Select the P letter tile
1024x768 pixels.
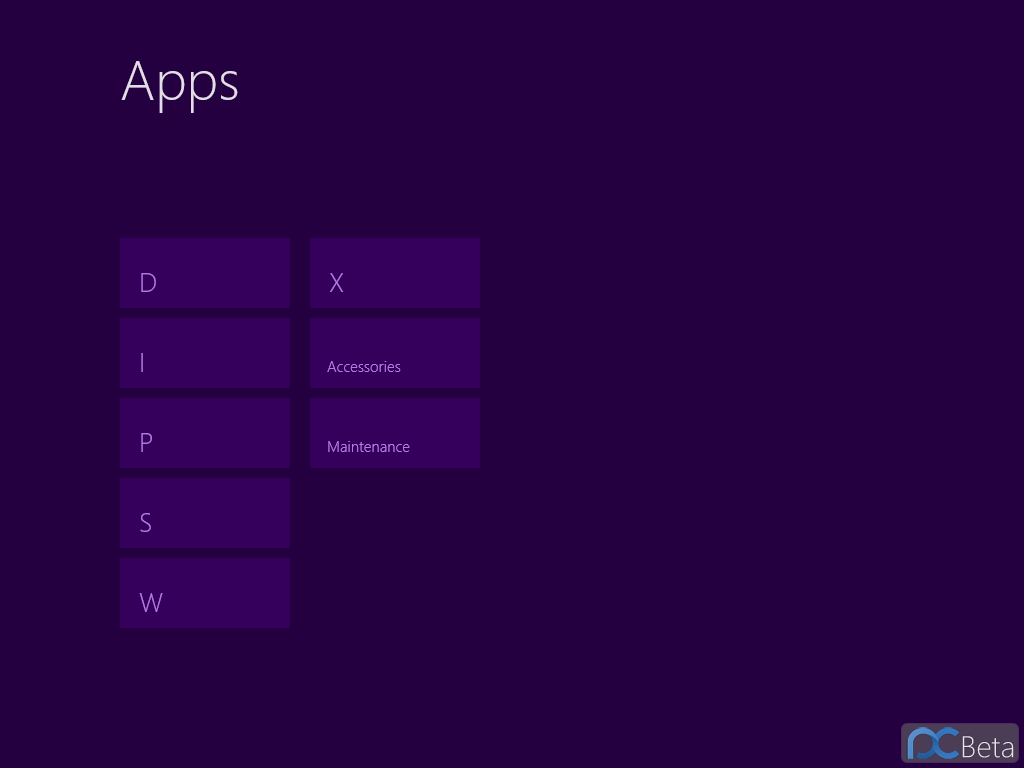coord(204,433)
